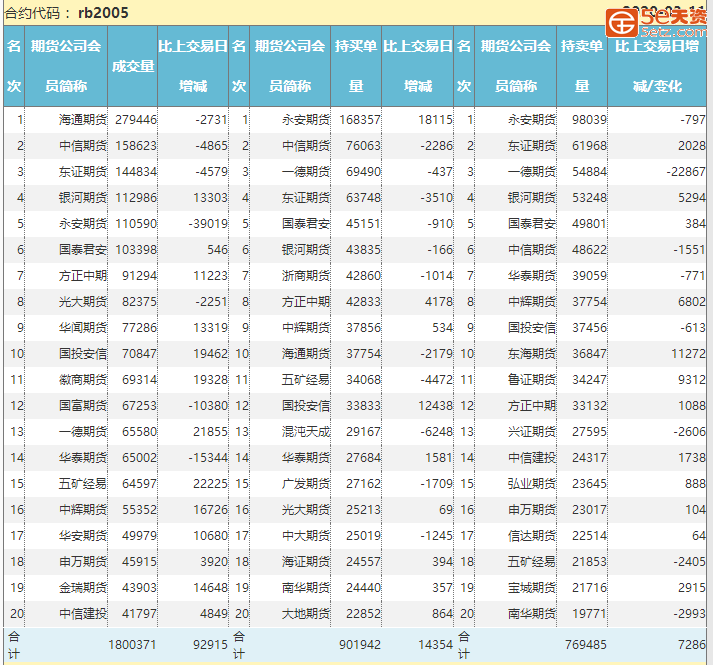Click 永安期货 at top of long positions list
Viewport: 713px width, 665px height.
tap(305, 120)
